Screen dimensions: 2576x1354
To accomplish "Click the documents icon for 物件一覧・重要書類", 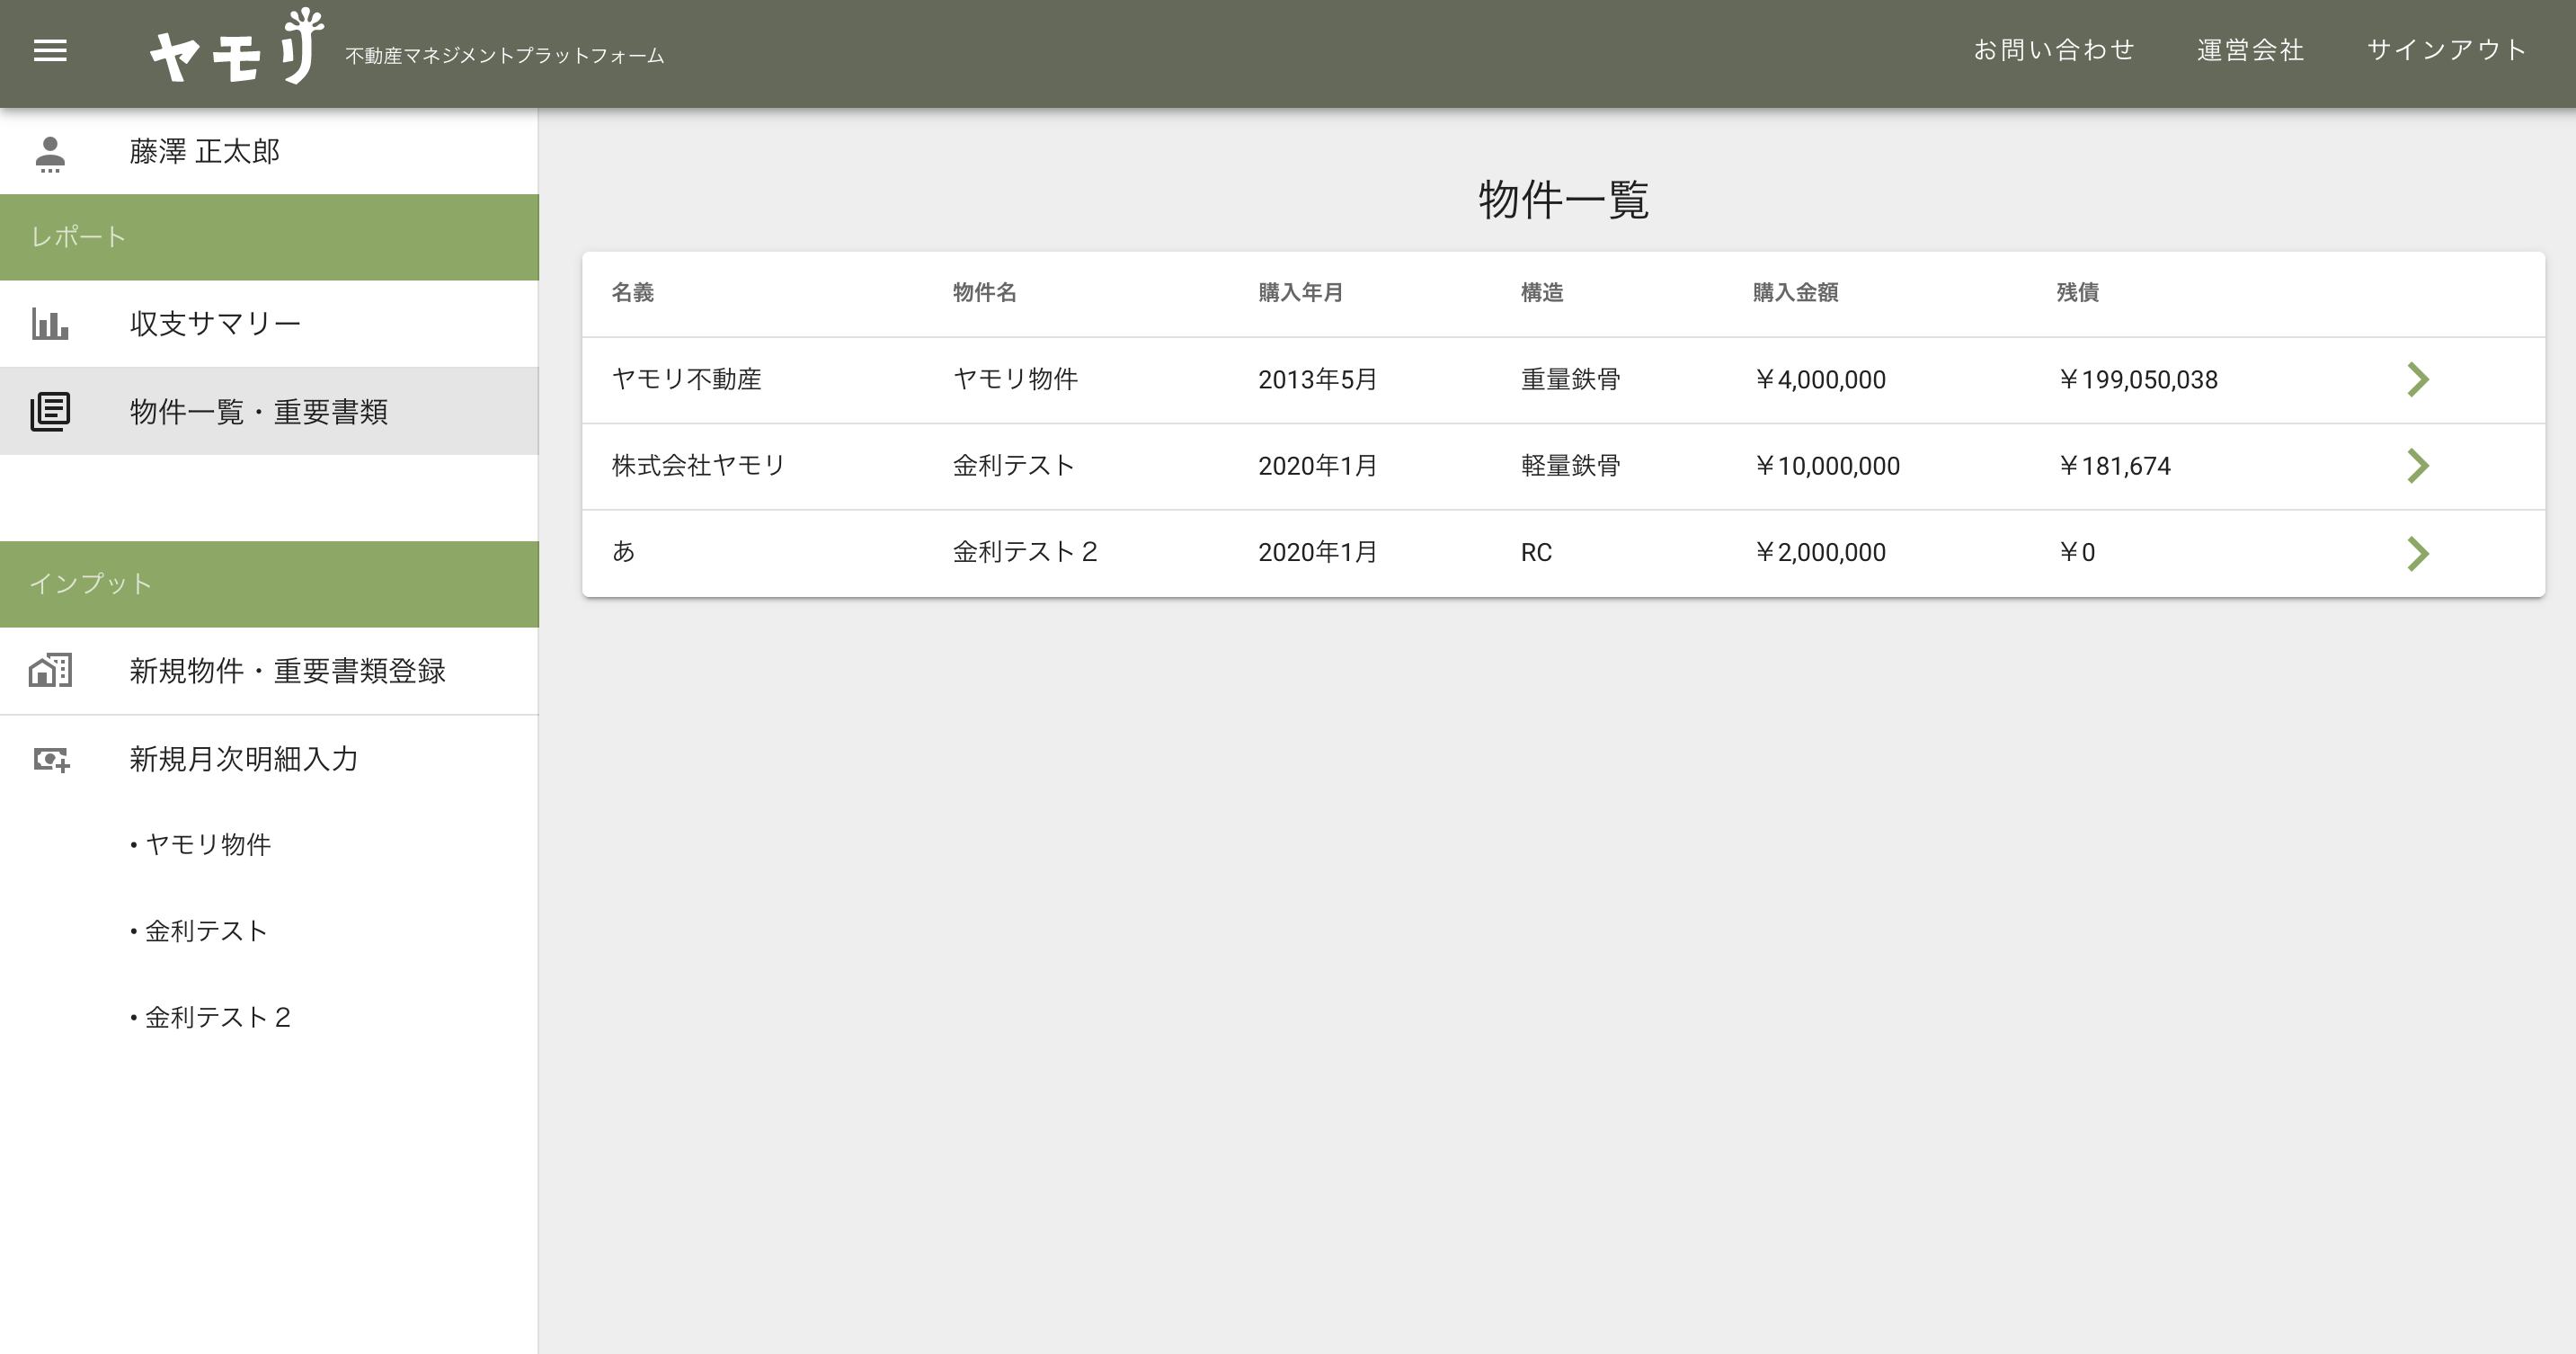I will [50, 411].
